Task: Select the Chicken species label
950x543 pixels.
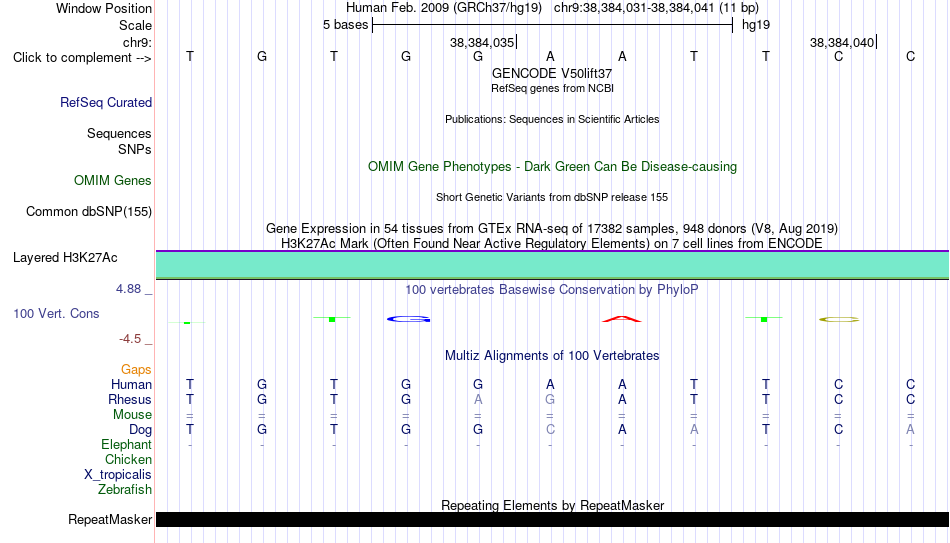Action: pyautogui.click(x=128, y=460)
